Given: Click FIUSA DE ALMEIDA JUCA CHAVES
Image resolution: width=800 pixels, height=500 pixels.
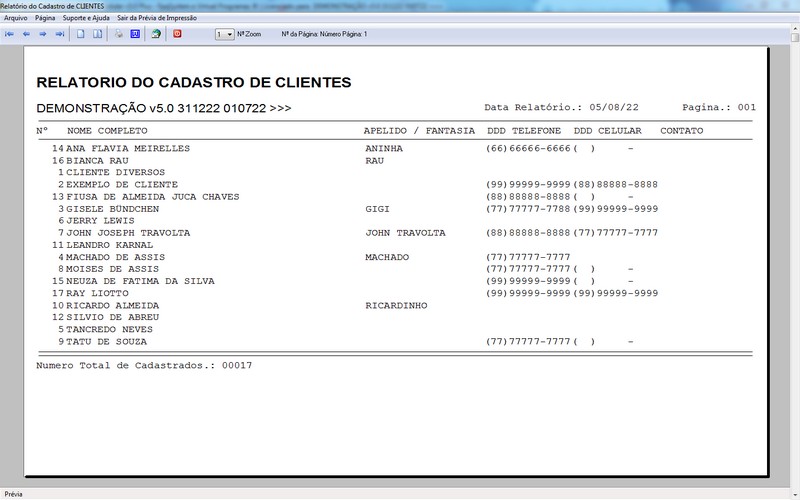Looking at the screenshot, I should [153, 197].
